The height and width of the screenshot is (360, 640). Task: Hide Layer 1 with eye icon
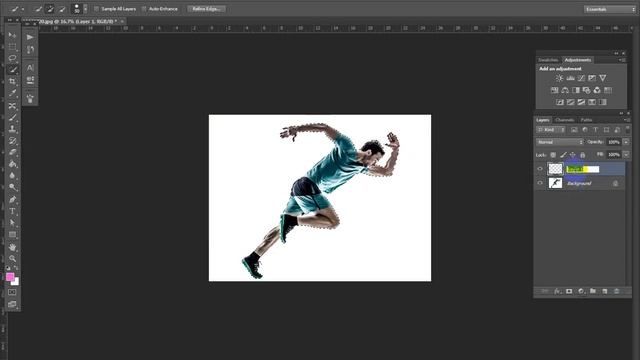tap(540, 169)
